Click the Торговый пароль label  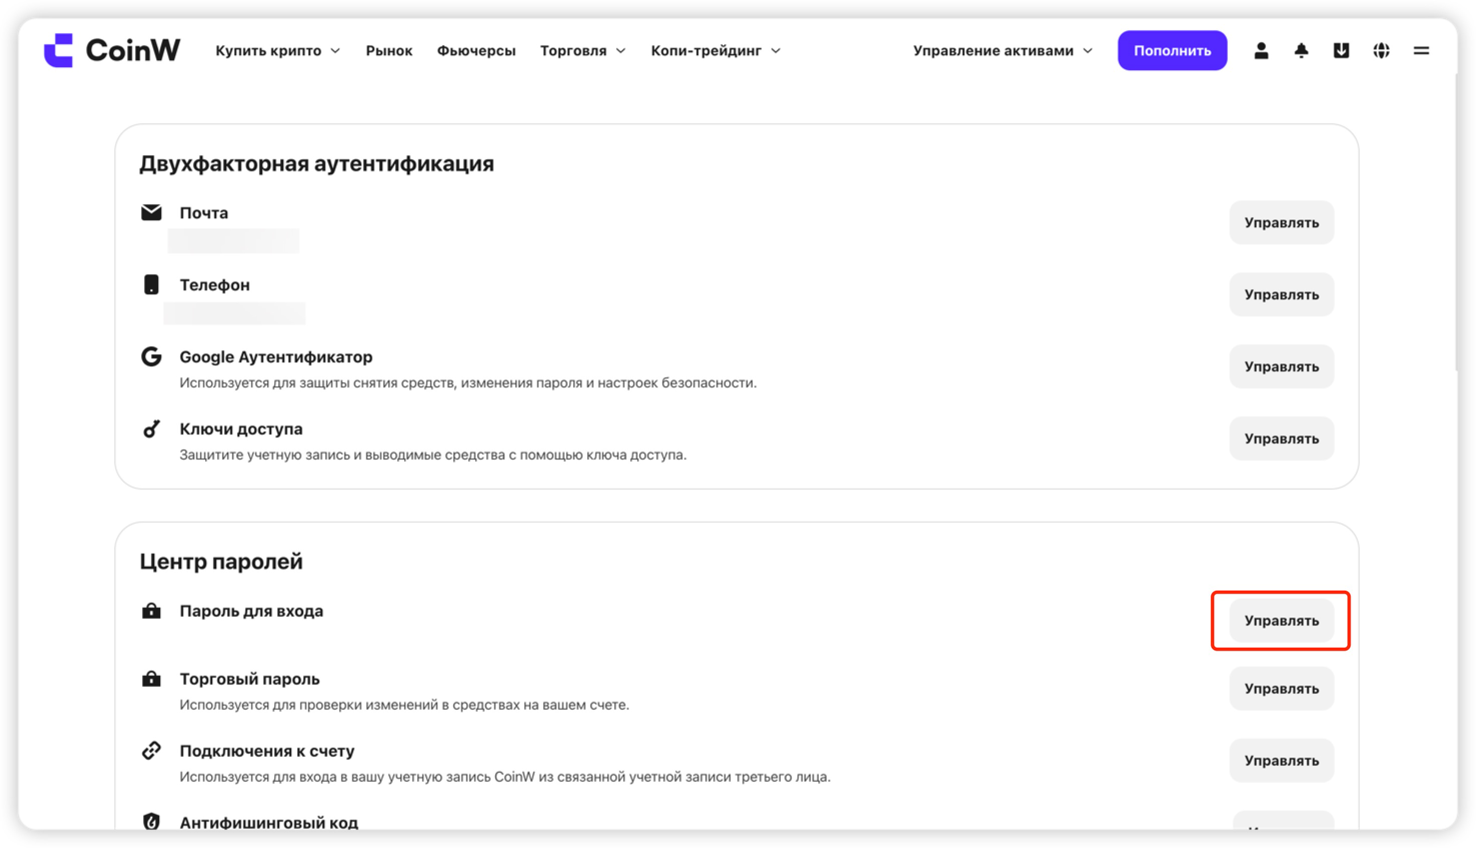coord(250,678)
